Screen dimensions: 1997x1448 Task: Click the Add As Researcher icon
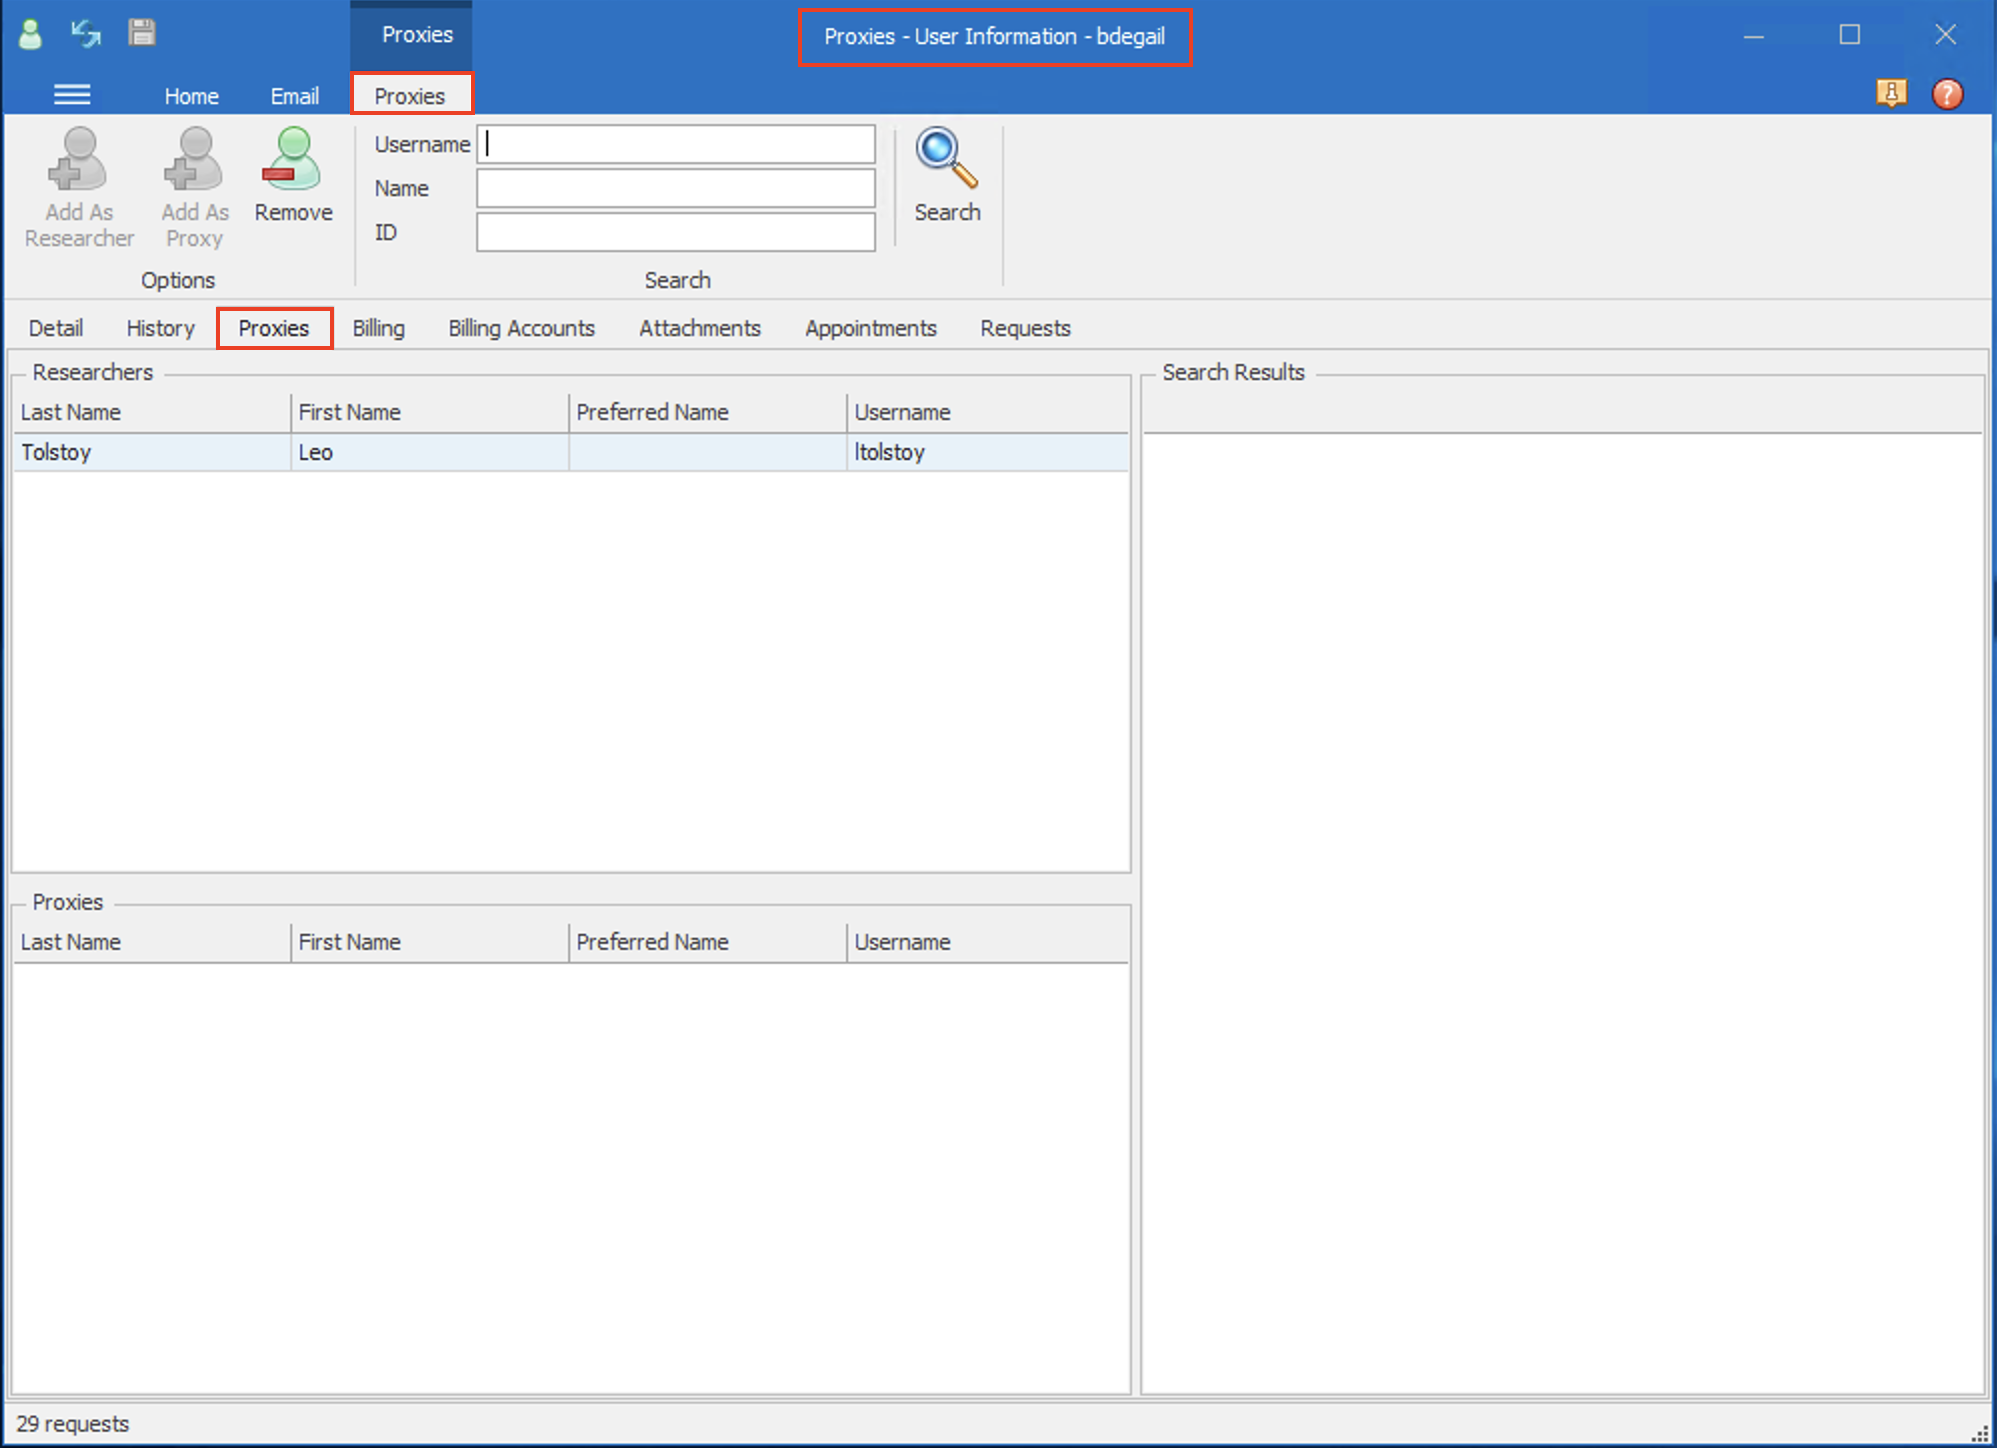click(x=77, y=160)
